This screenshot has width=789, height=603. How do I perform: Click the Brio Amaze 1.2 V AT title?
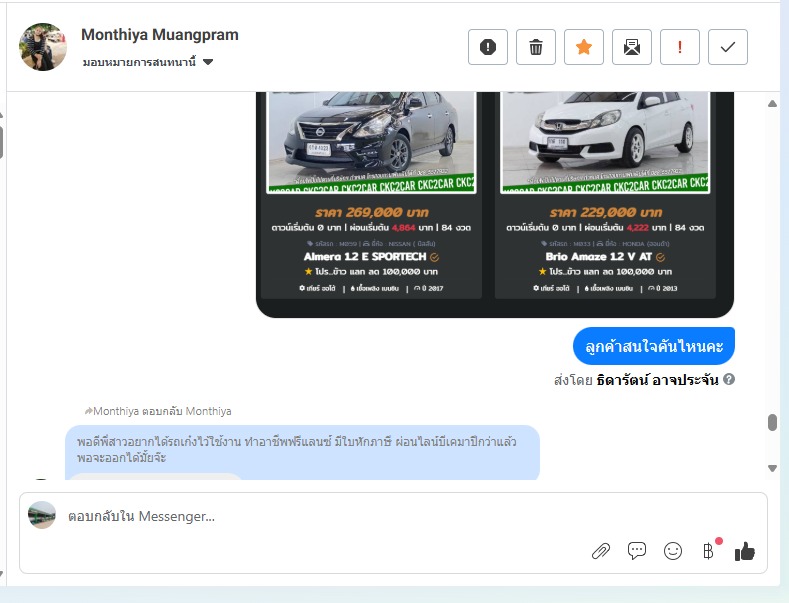pos(599,257)
